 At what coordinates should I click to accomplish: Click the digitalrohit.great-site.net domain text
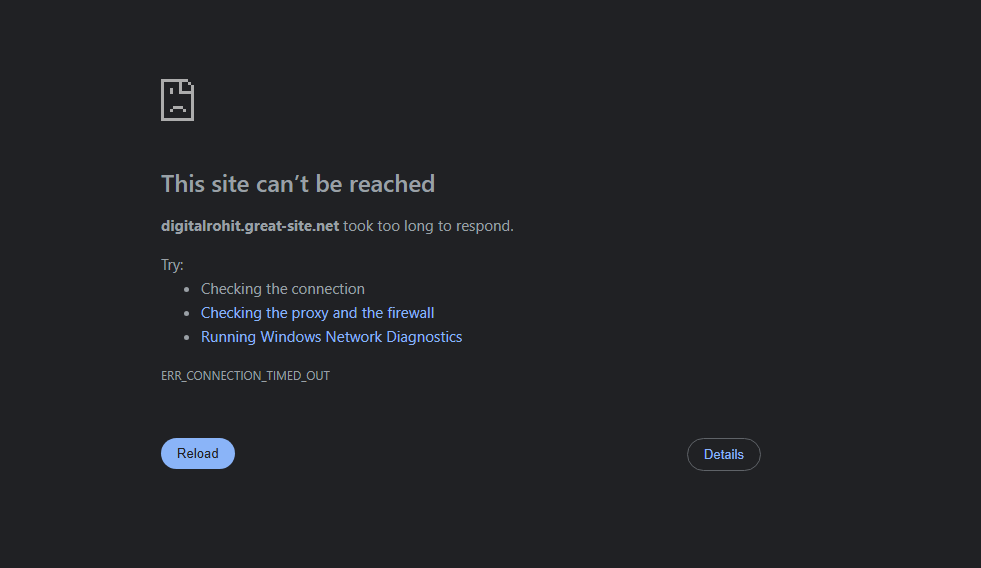(x=250, y=226)
